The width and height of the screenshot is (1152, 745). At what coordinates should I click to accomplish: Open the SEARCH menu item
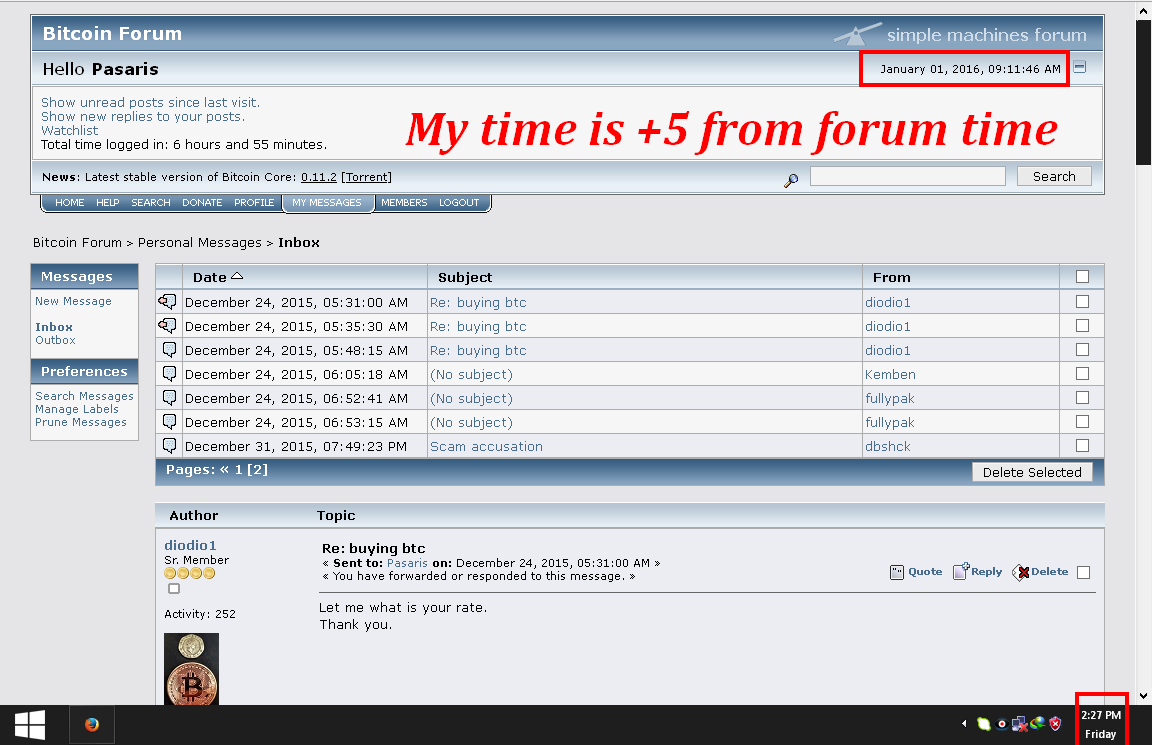(151, 203)
